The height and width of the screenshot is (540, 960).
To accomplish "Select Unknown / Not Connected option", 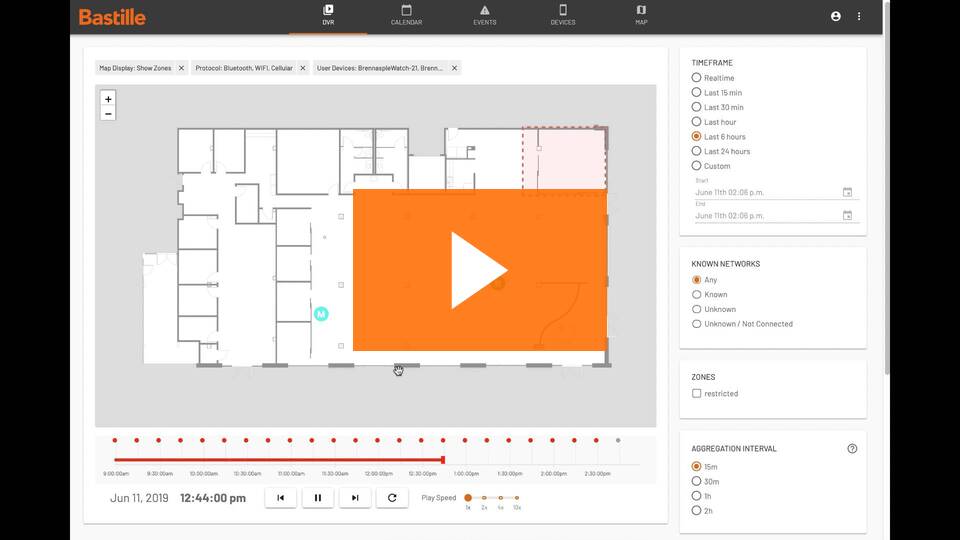I will click(x=696, y=324).
